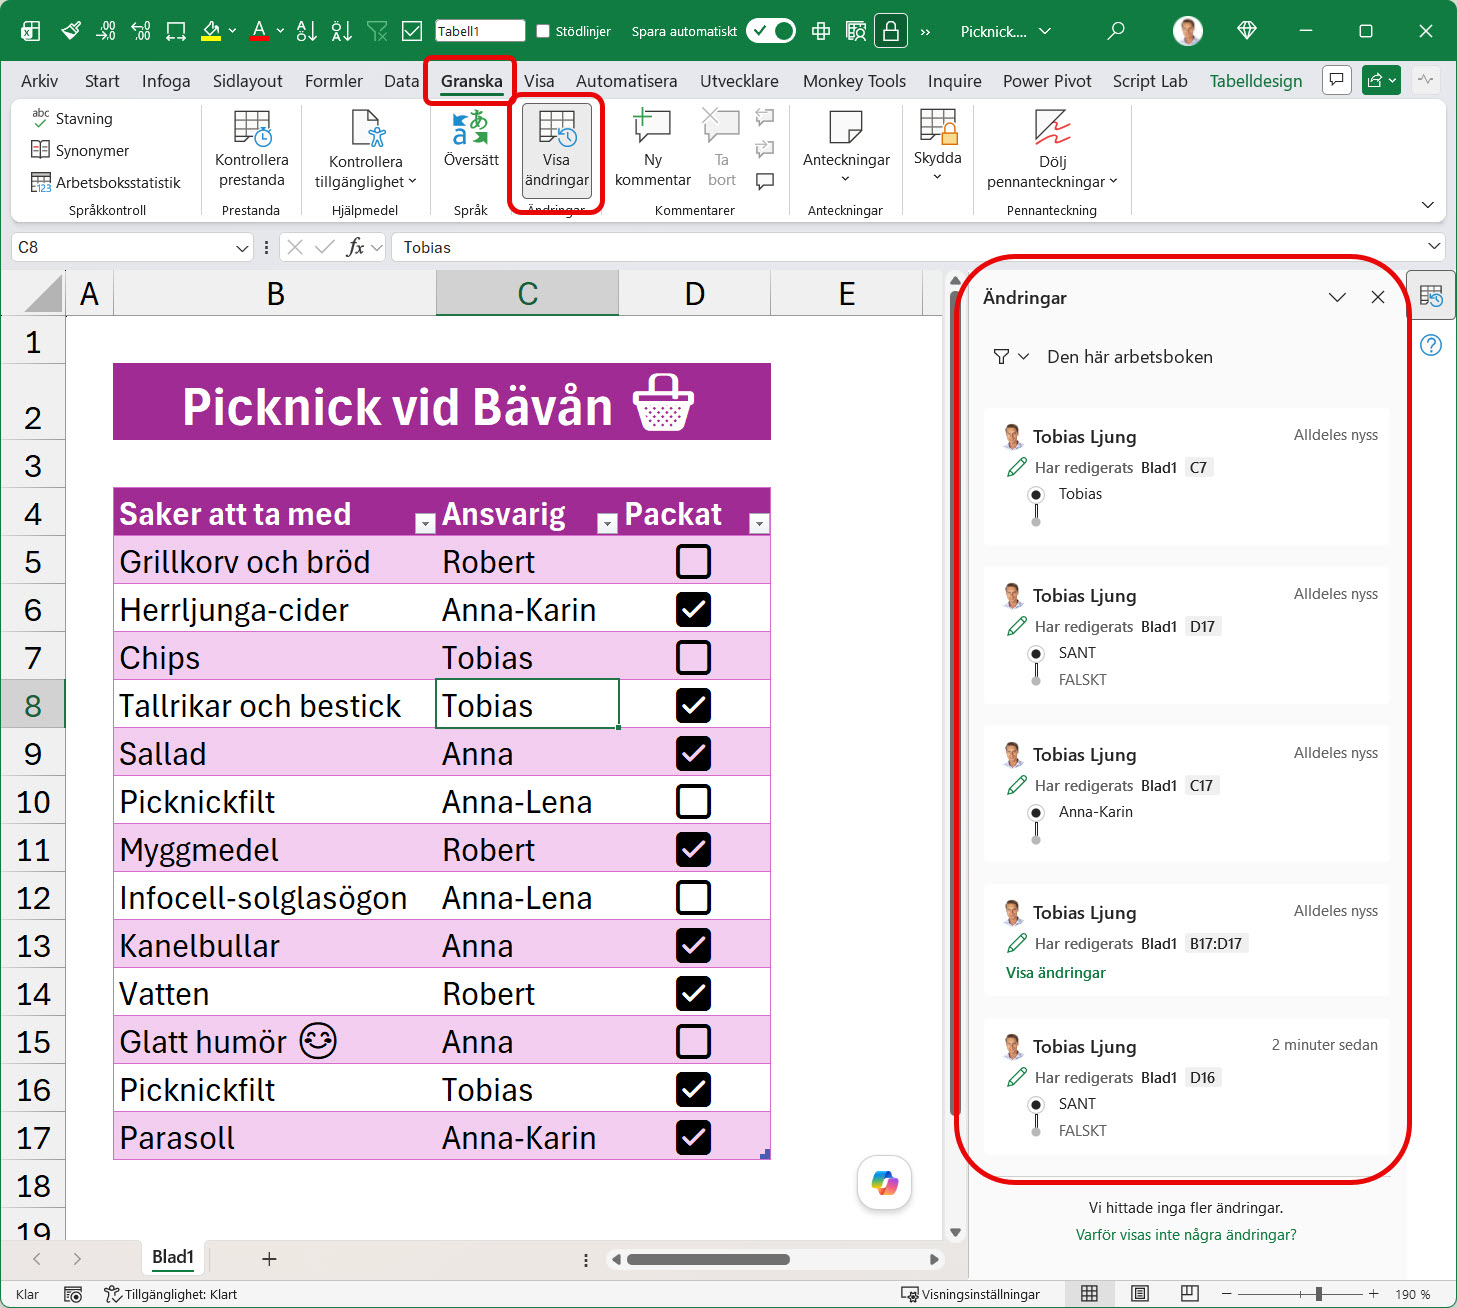The image size is (1457, 1308).
Task: Switch to the Infoga ribbon tab
Action: click(x=166, y=81)
